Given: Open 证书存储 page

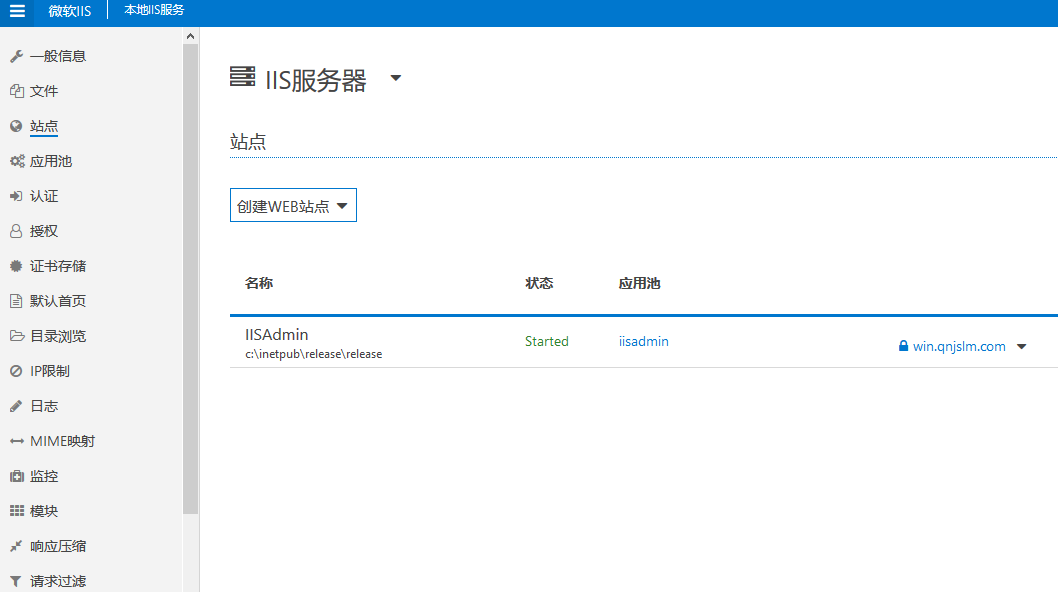Looking at the screenshot, I should pos(58,266).
